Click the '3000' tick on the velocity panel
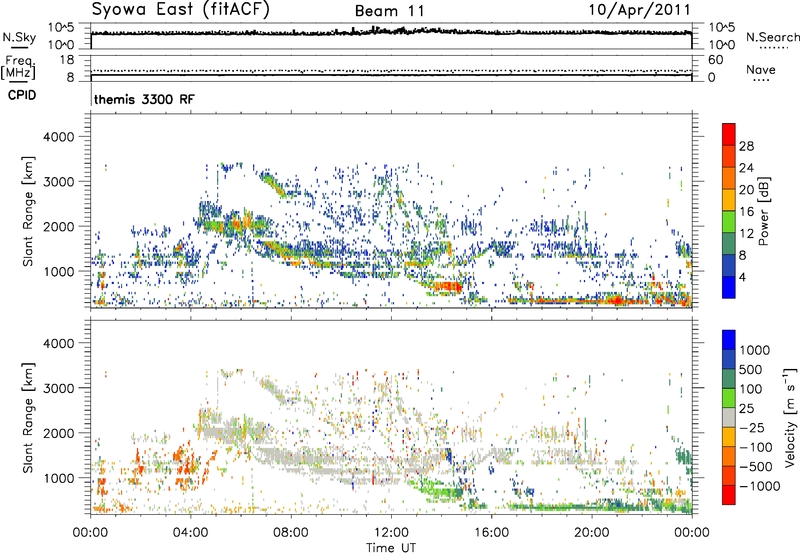This screenshot has height=554, width=800. [x=58, y=388]
